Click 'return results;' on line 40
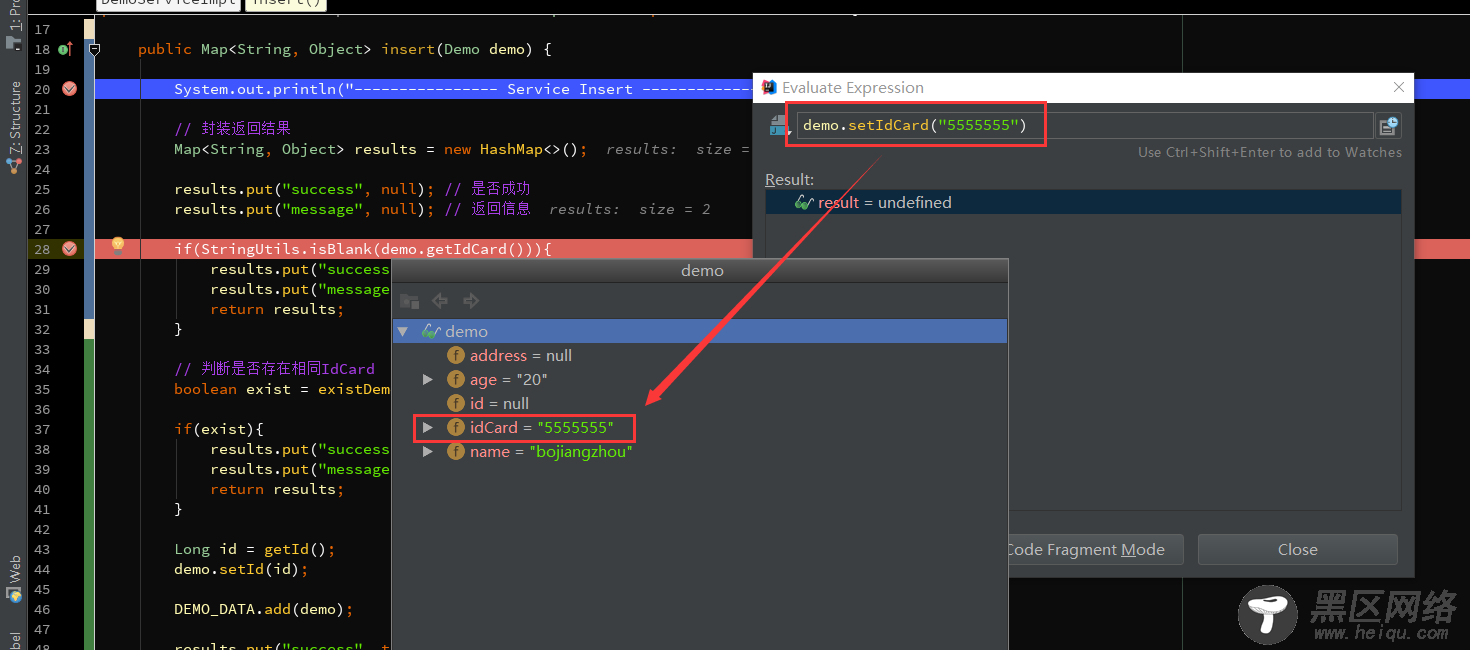This screenshot has height=650, width=1470. 277,489
